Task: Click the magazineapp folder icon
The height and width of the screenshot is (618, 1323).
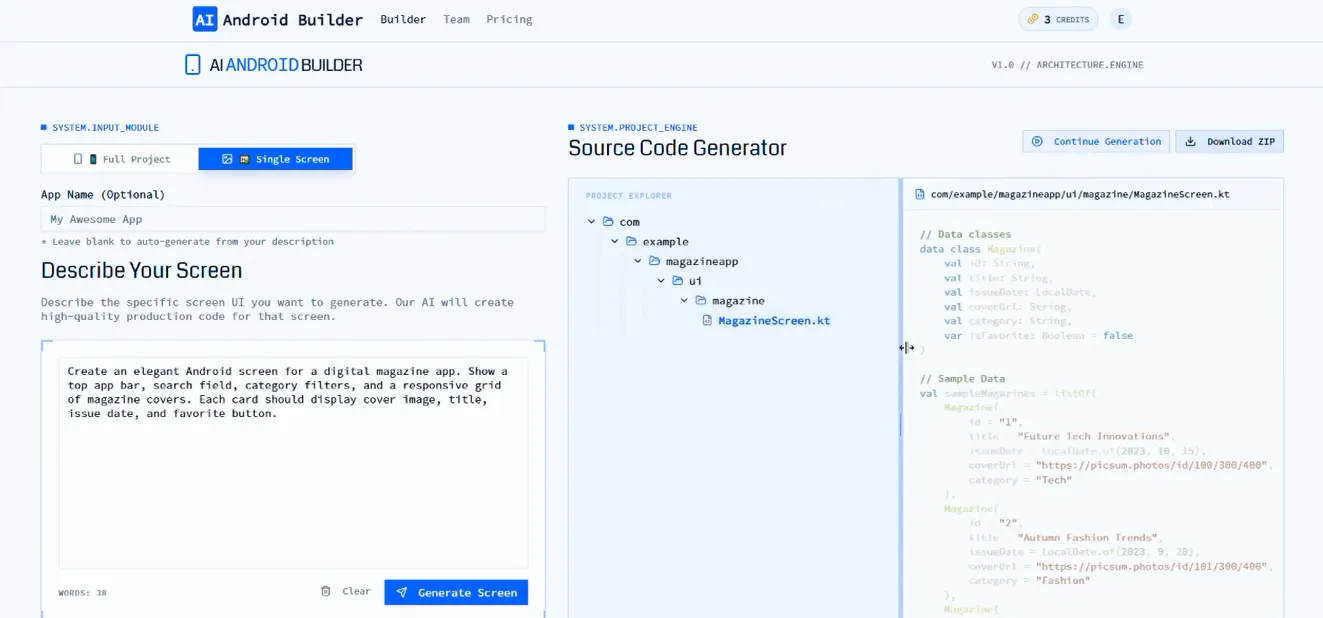Action: click(654, 261)
